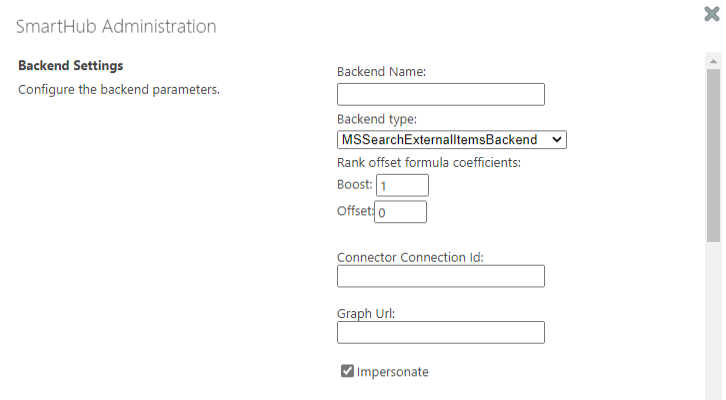
Task: Click the scrollbar track below the thumb
Action: pos(713,320)
